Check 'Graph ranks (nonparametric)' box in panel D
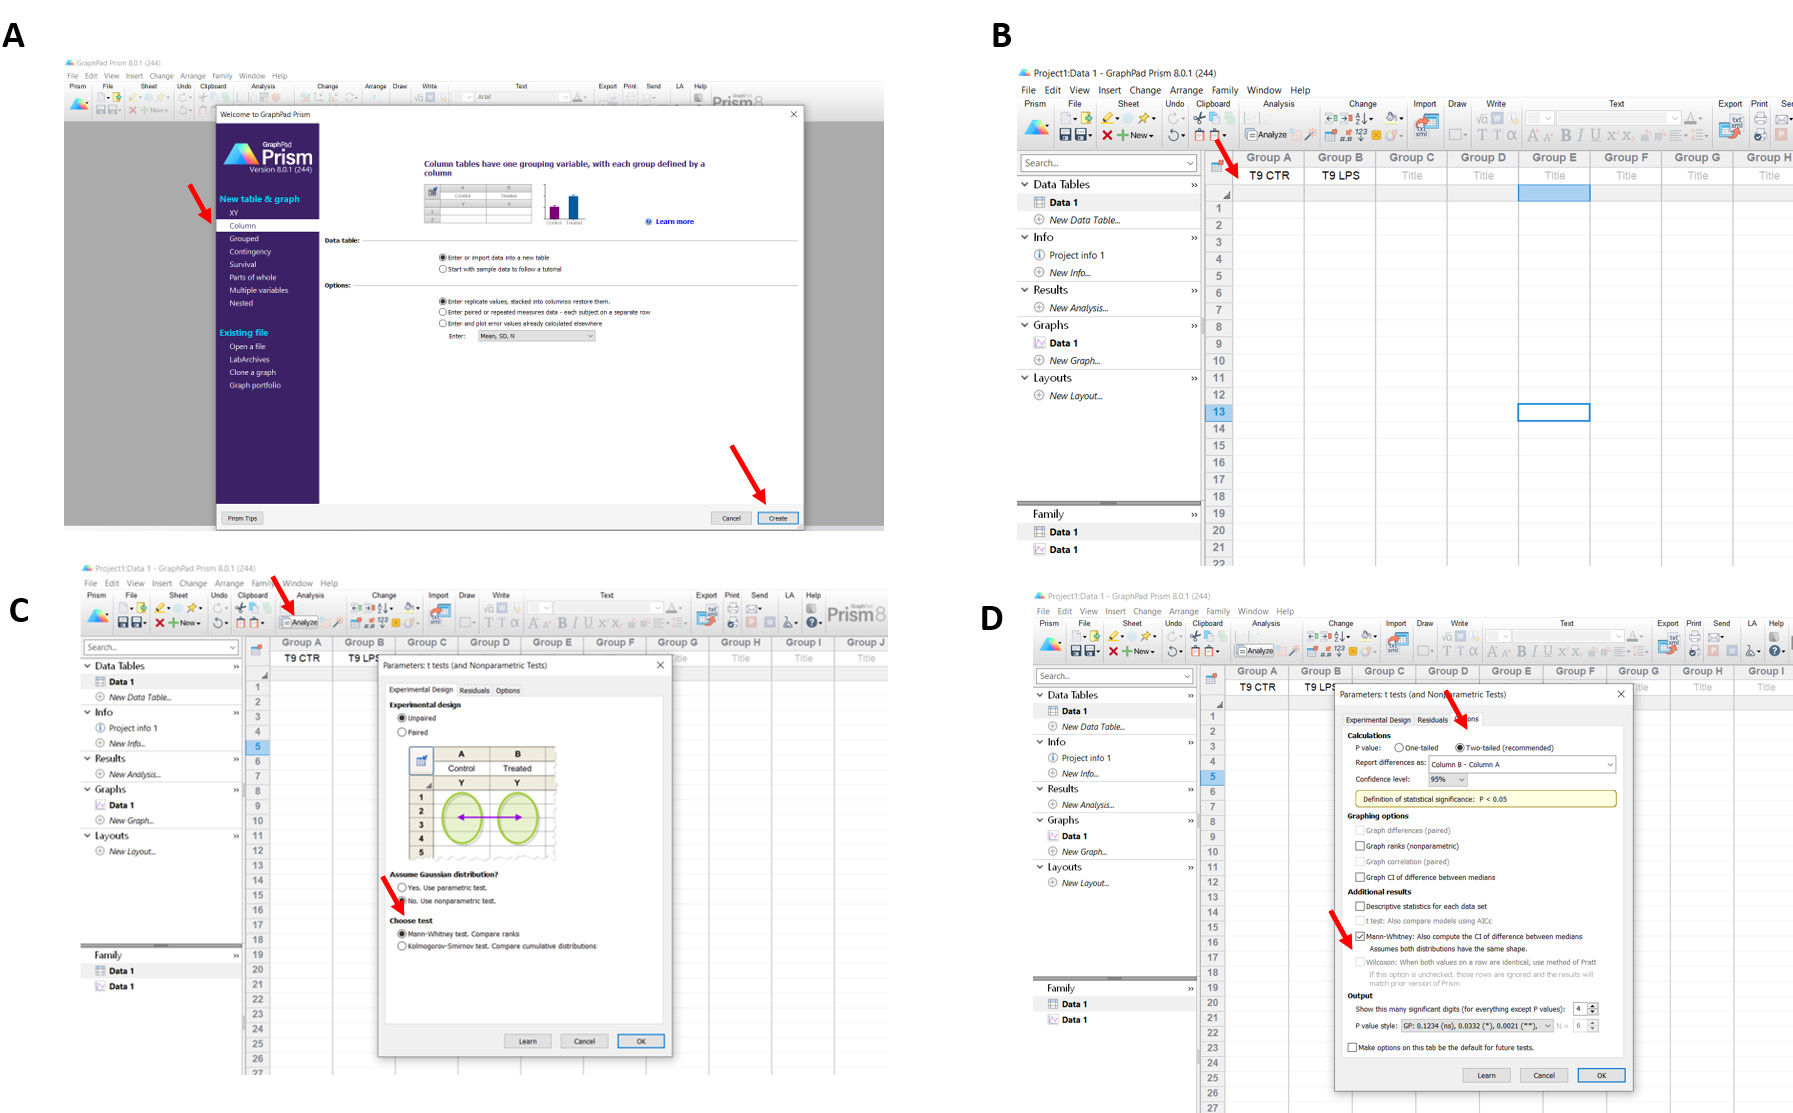Screen dimensions: 1793x1113 click(1360, 846)
